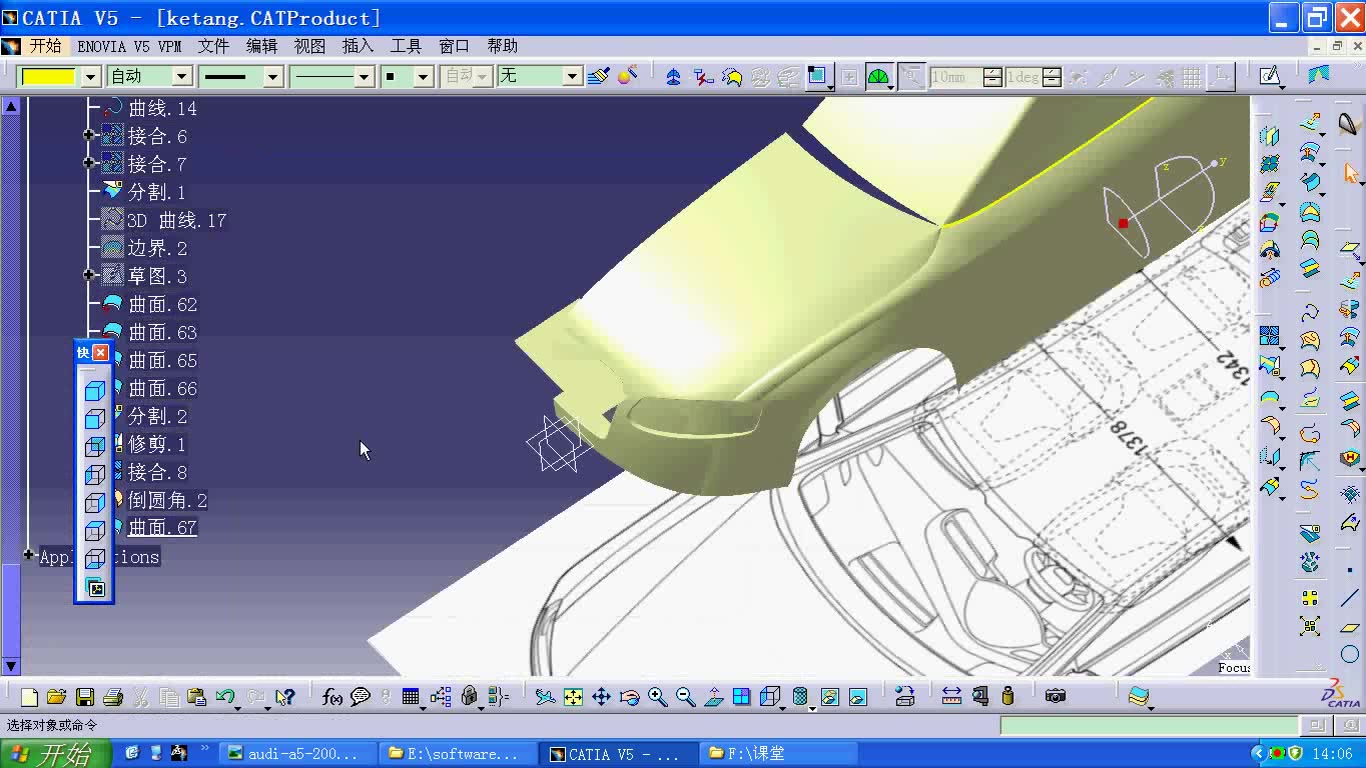Open the 视图 menu

310,46
